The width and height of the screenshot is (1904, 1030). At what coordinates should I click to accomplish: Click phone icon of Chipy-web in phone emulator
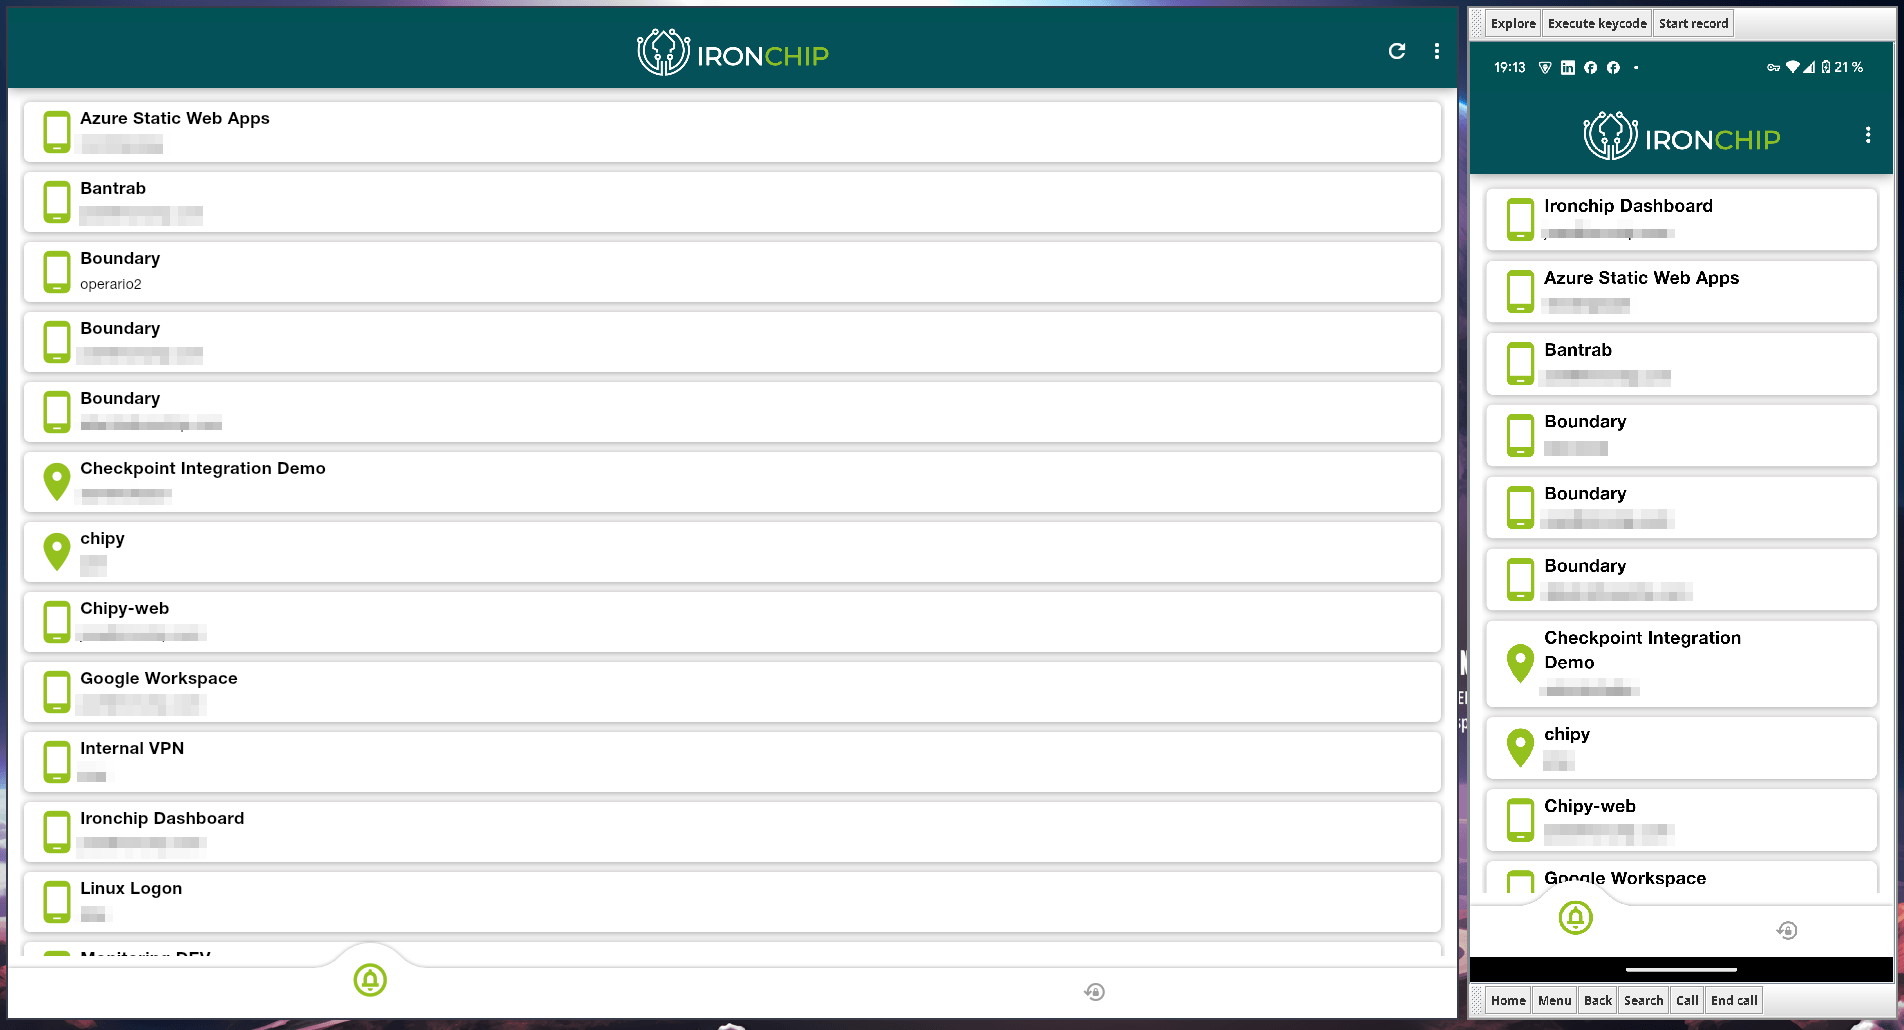(x=1520, y=820)
